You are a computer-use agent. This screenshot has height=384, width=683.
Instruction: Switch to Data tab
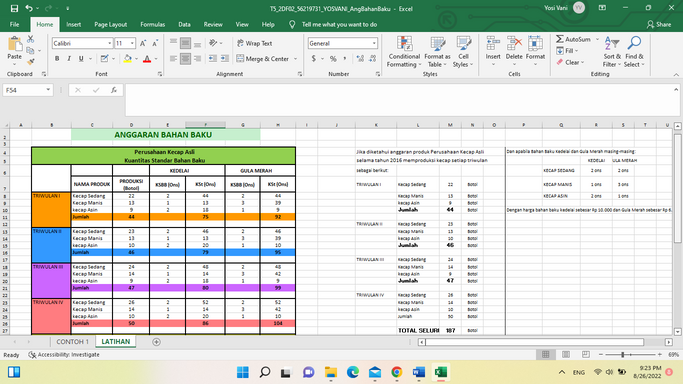point(184,24)
